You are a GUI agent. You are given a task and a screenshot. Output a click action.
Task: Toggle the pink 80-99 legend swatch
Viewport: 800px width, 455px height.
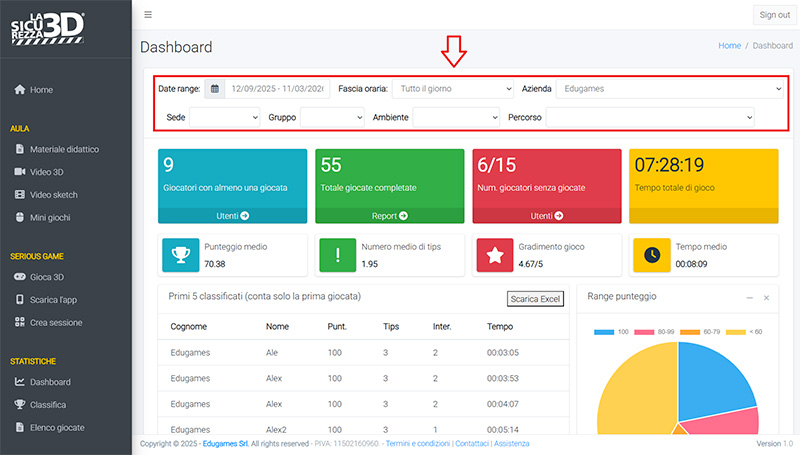coord(644,332)
